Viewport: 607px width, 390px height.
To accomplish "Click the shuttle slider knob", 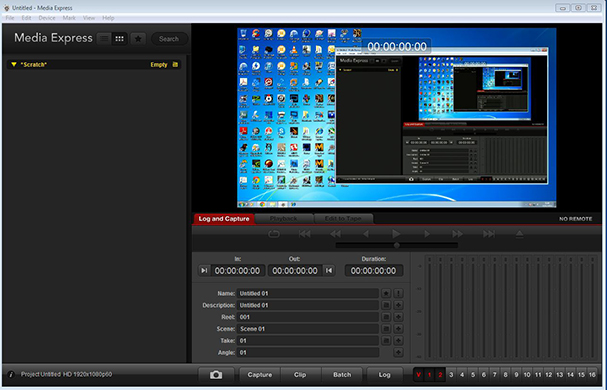I will (x=396, y=245).
